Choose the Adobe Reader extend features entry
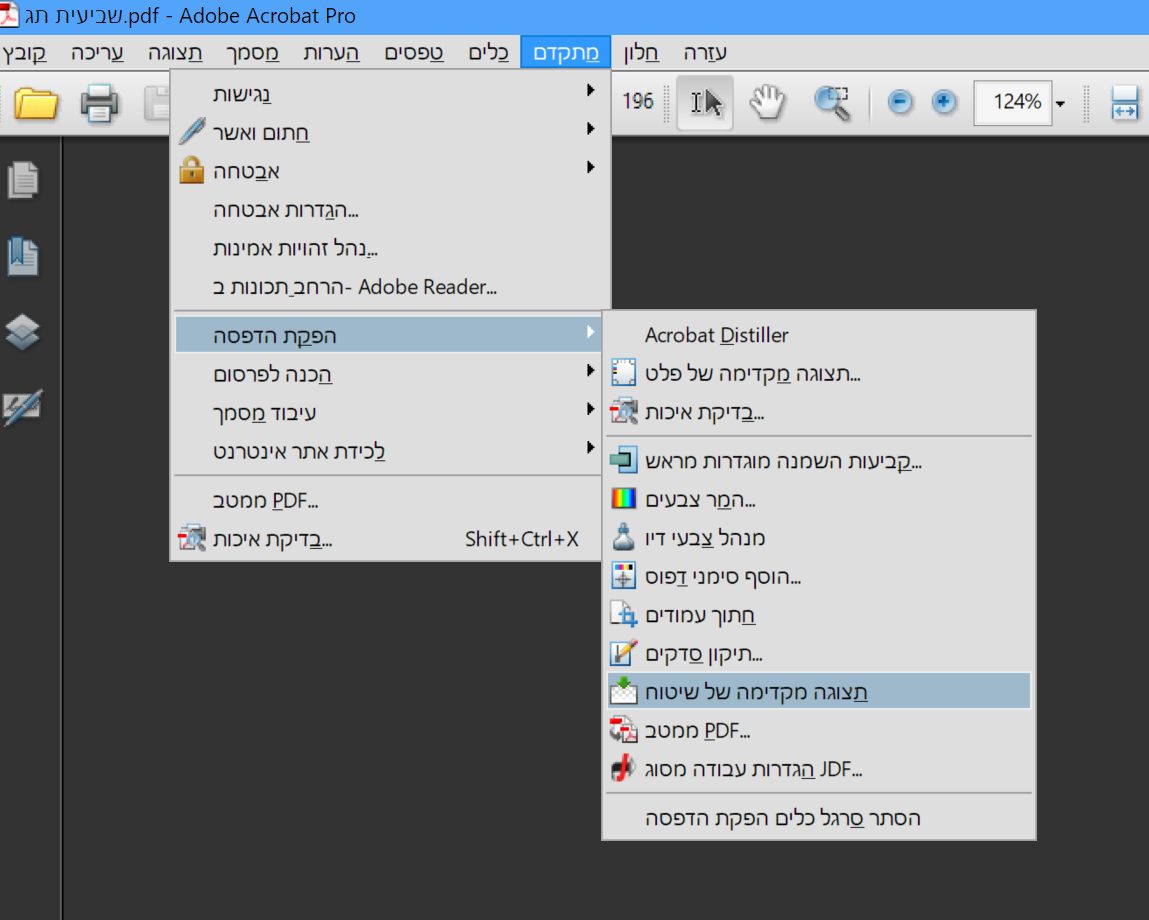The width and height of the screenshot is (1149, 920). click(x=388, y=287)
